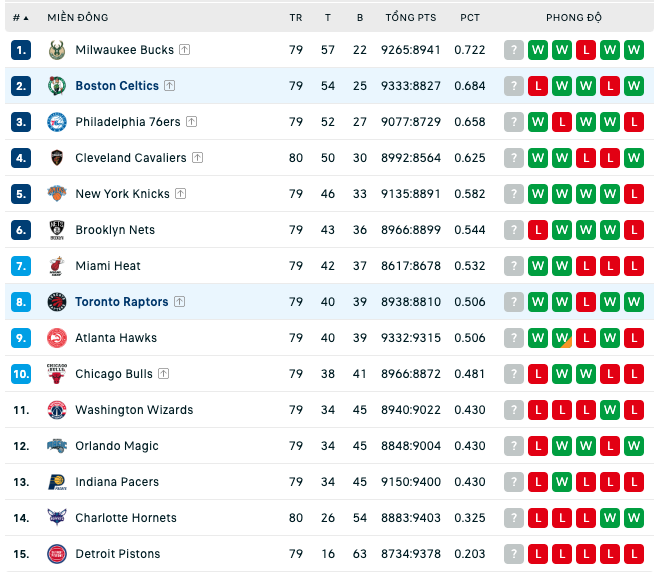Click the Toronto Raptors team logo
The image size is (658, 576).
tap(57, 302)
